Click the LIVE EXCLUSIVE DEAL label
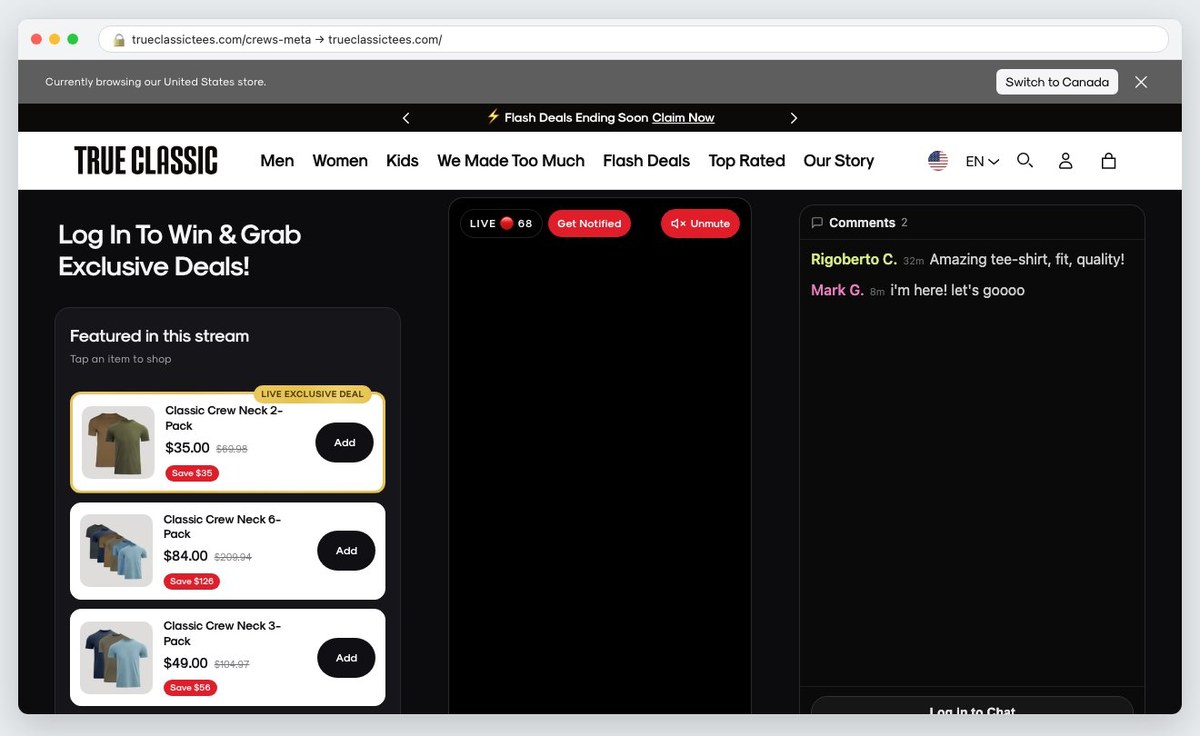The width and height of the screenshot is (1200, 736). tap(312, 394)
